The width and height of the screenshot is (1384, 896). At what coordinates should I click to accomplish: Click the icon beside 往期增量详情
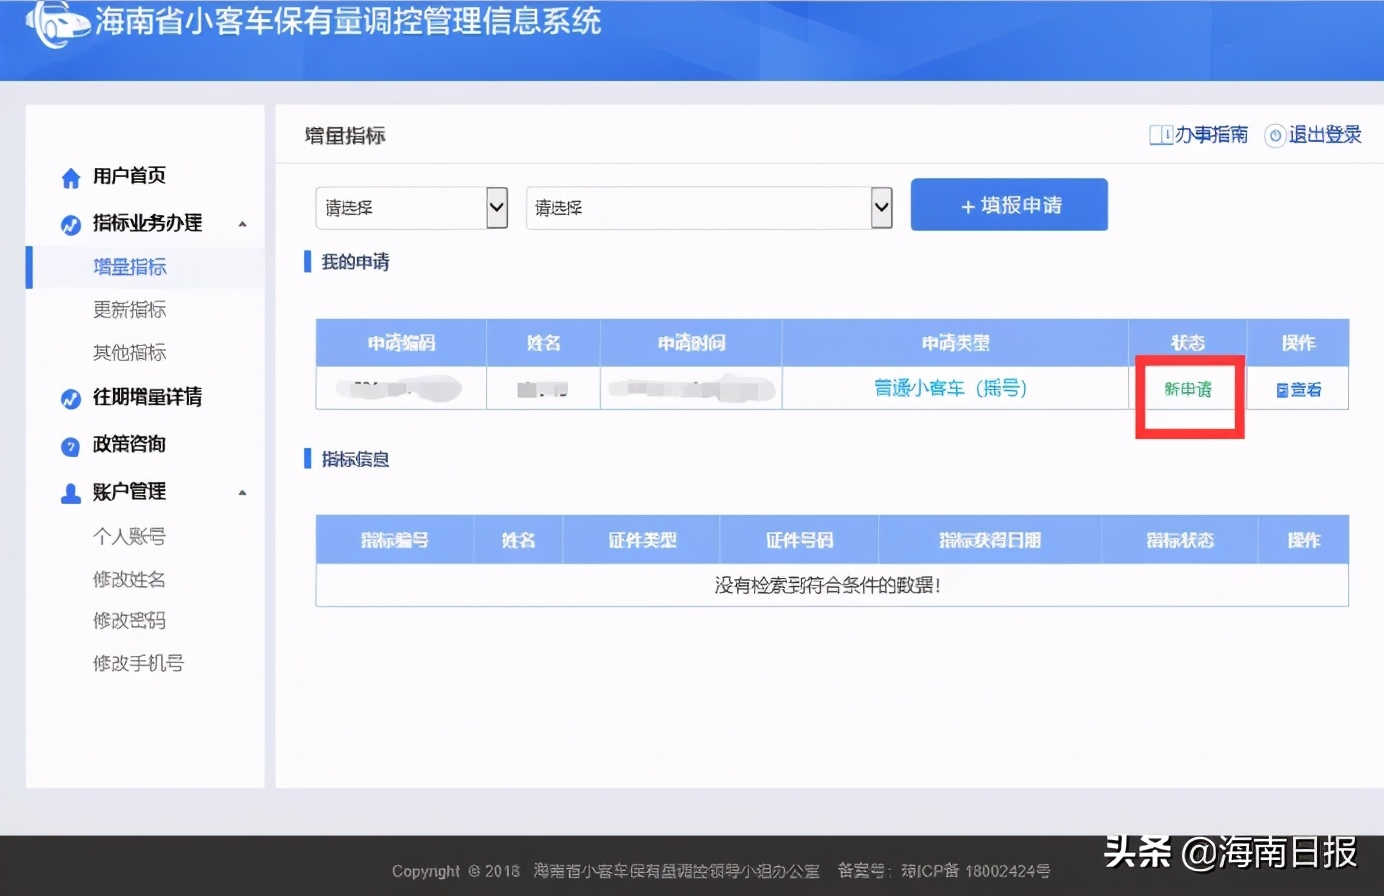(x=71, y=399)
